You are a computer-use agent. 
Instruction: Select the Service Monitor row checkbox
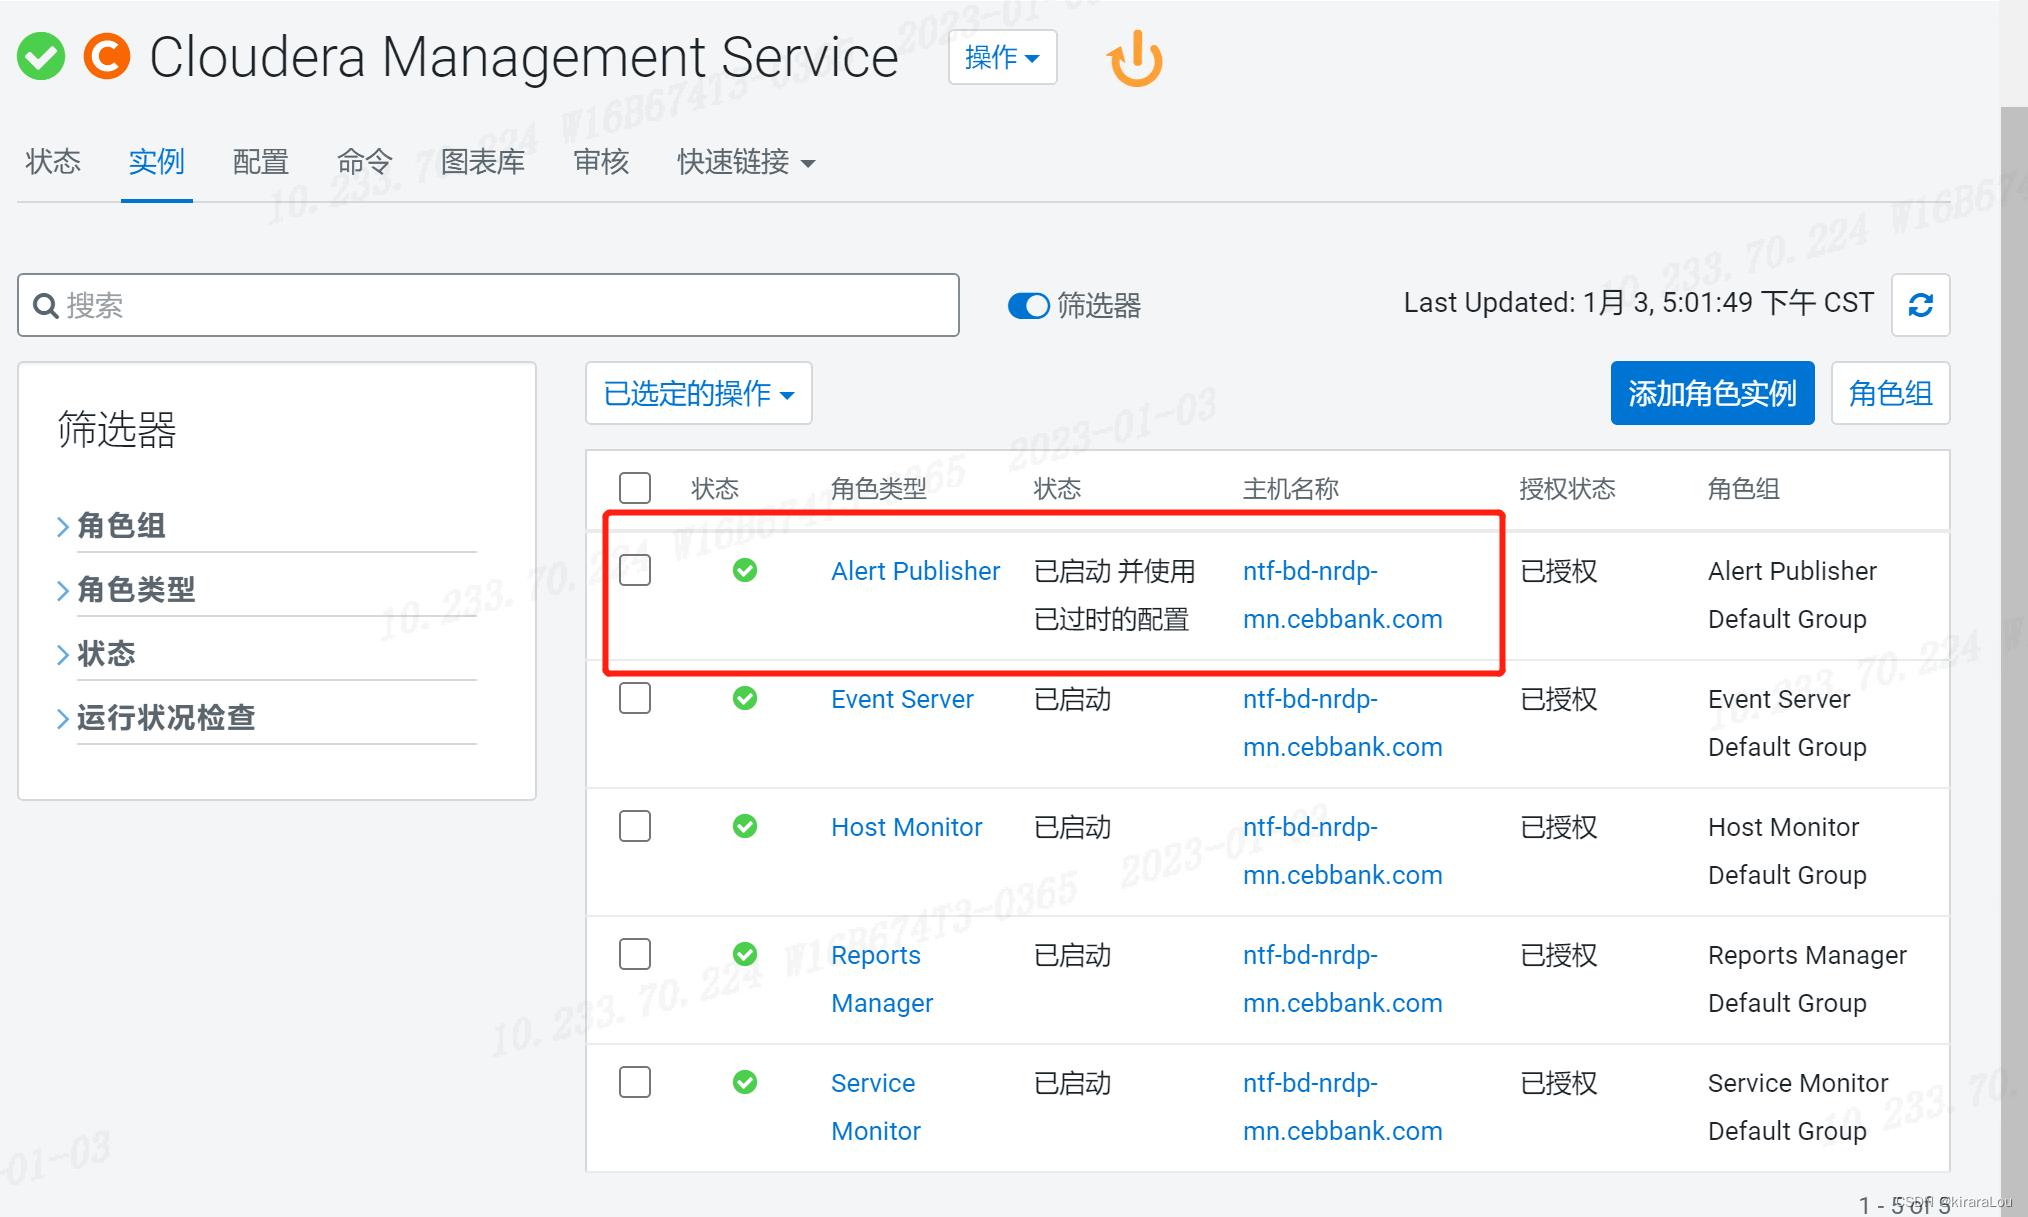[x=635, y=1082]
